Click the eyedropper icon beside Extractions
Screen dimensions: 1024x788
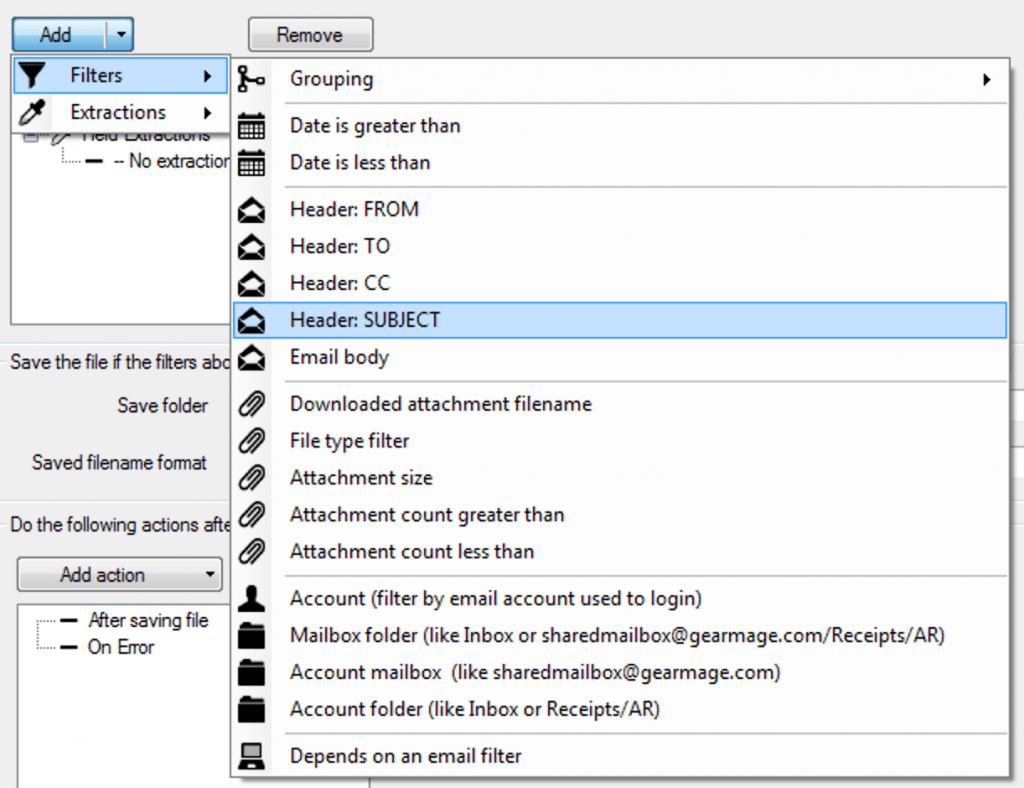point(34,113)
